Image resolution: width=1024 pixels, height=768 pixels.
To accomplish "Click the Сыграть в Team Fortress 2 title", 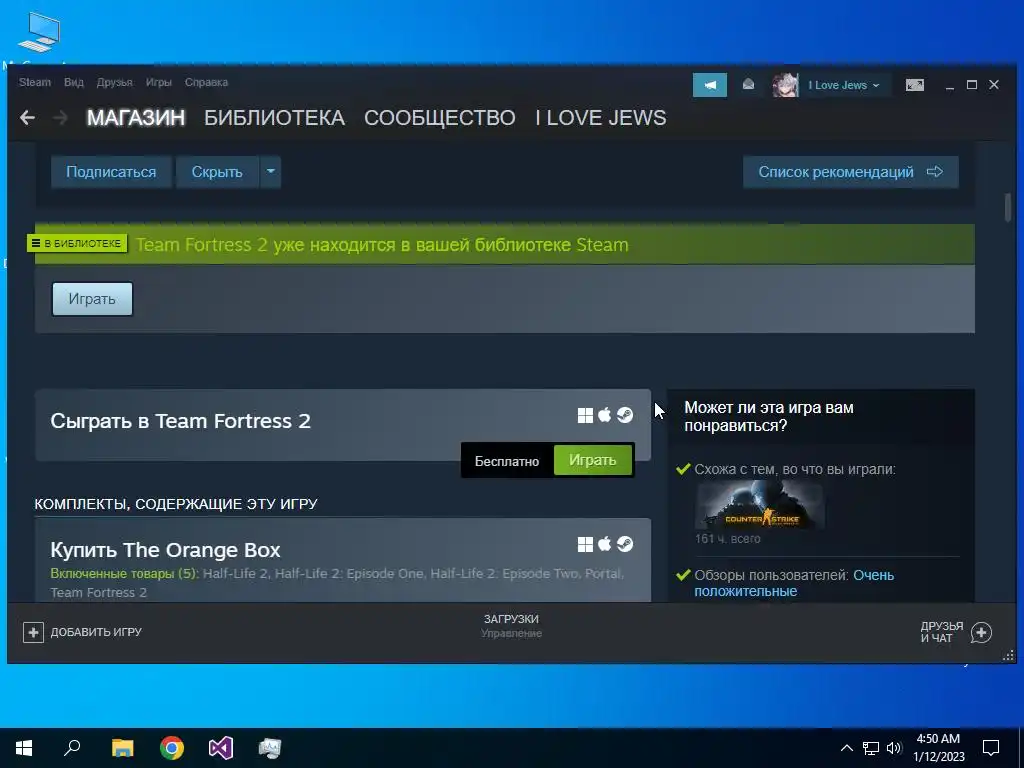I will point(180,421).
